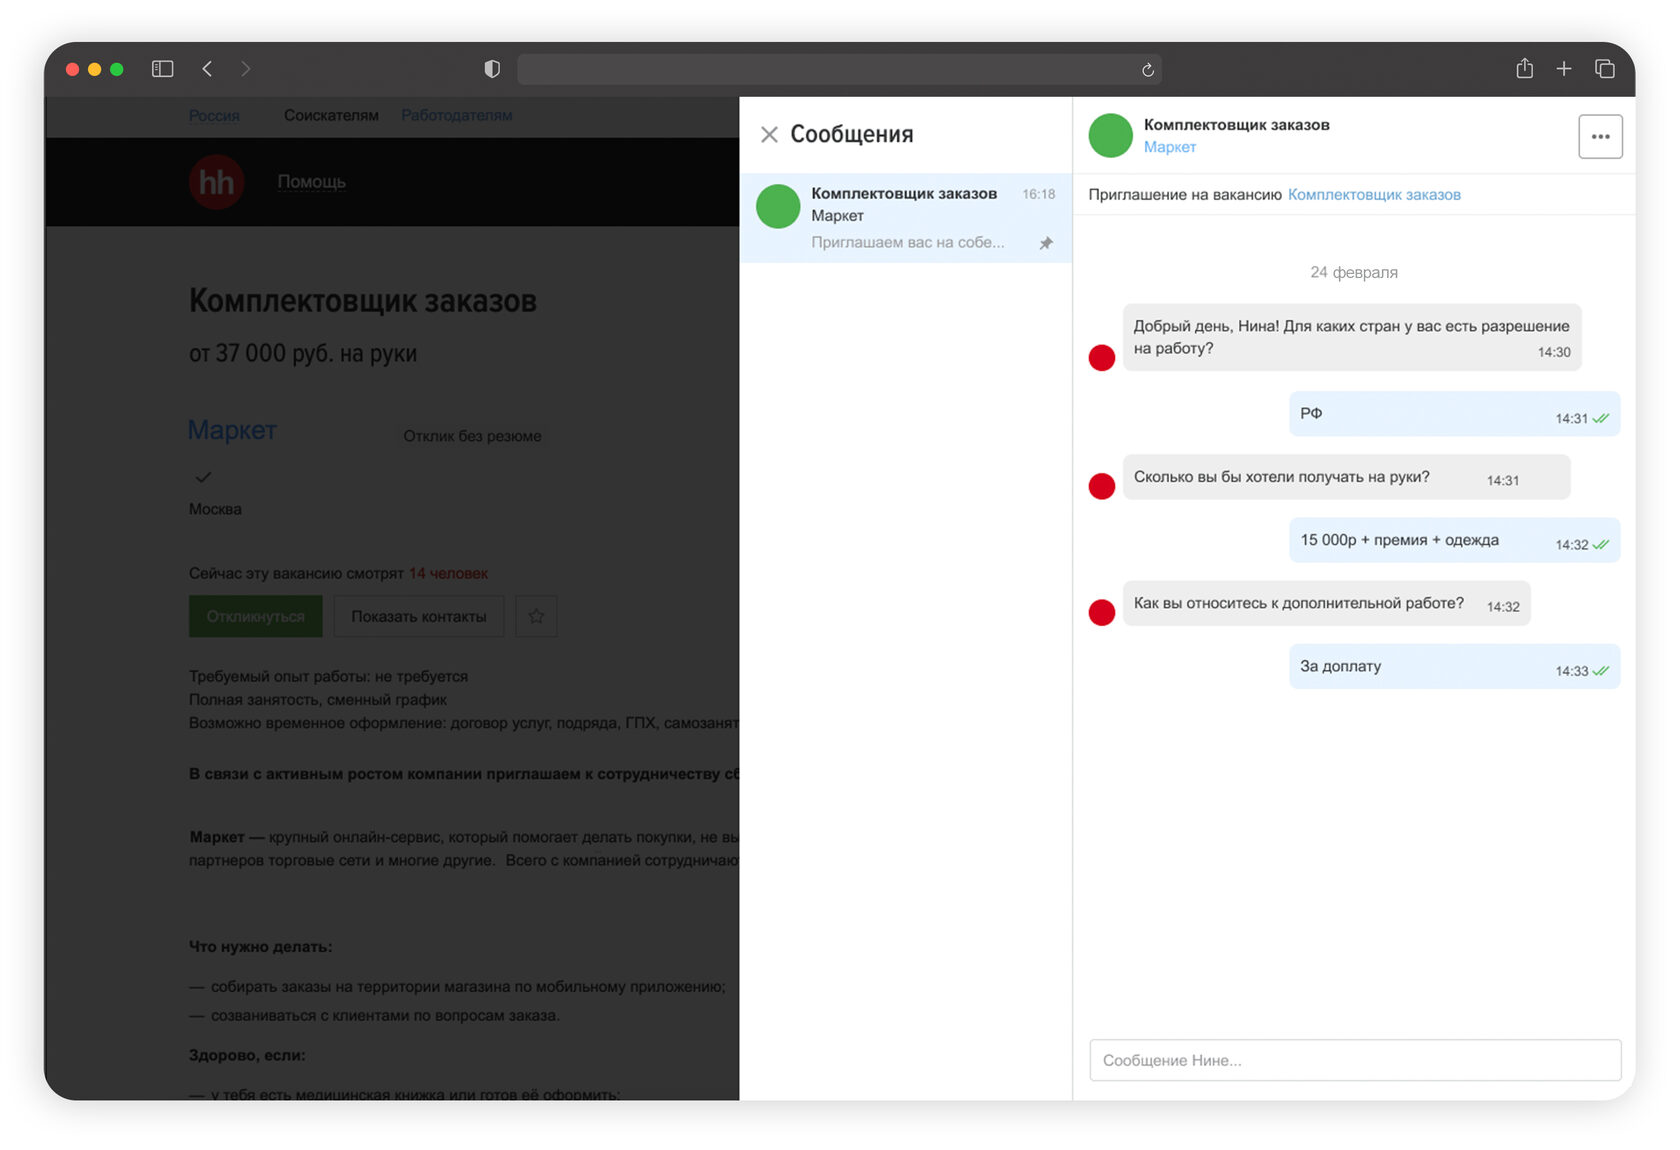The width and height of the screenshot is (1680, 1150).
Task: Switch to Соискателям tab
Action: [x=331, y=115]
